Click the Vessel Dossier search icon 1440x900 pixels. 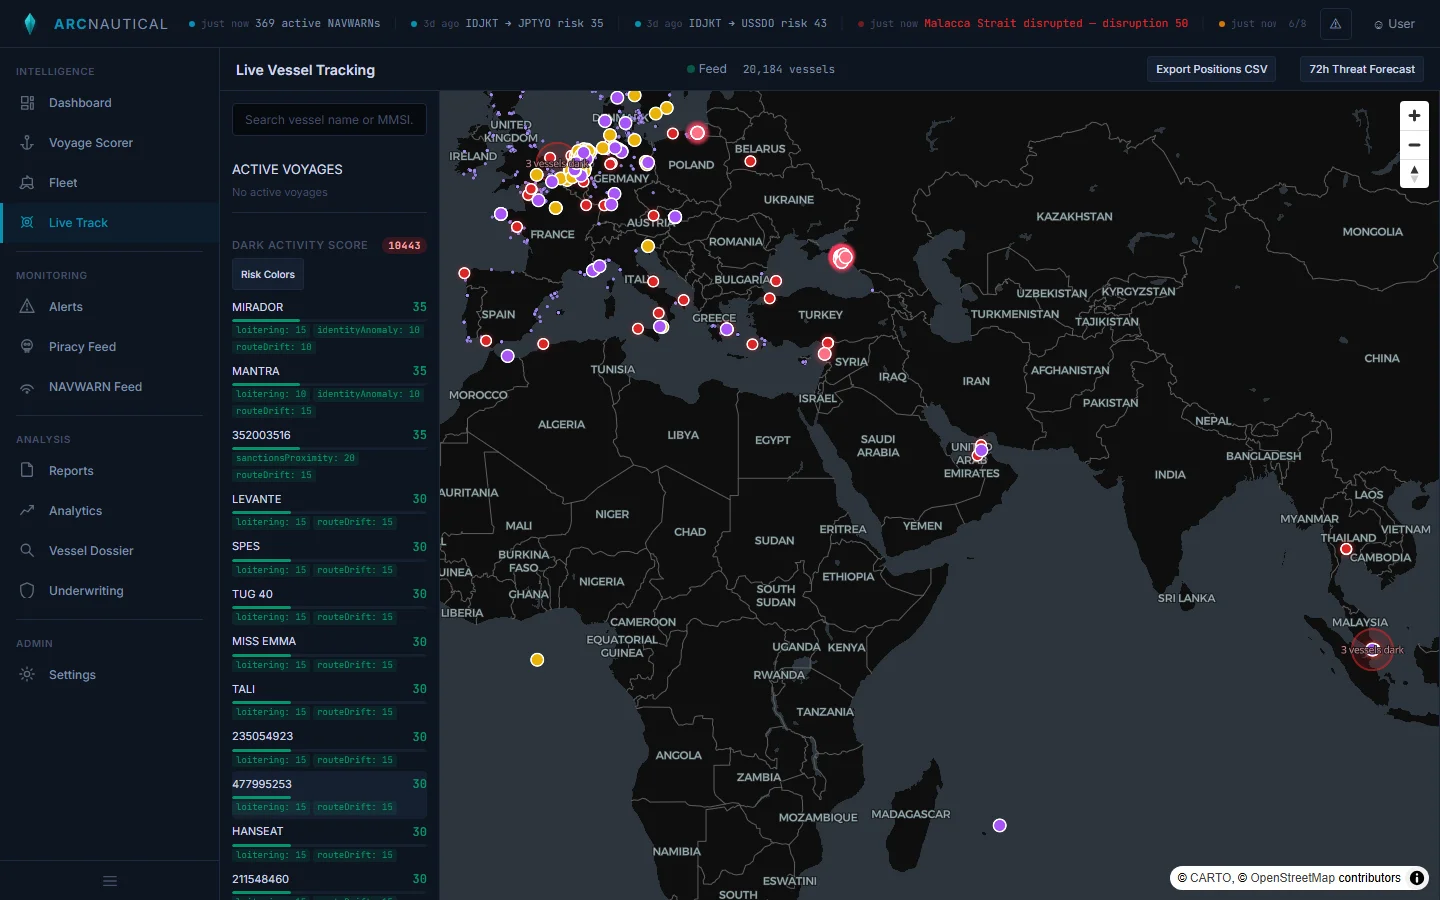[x=27, y=550]
